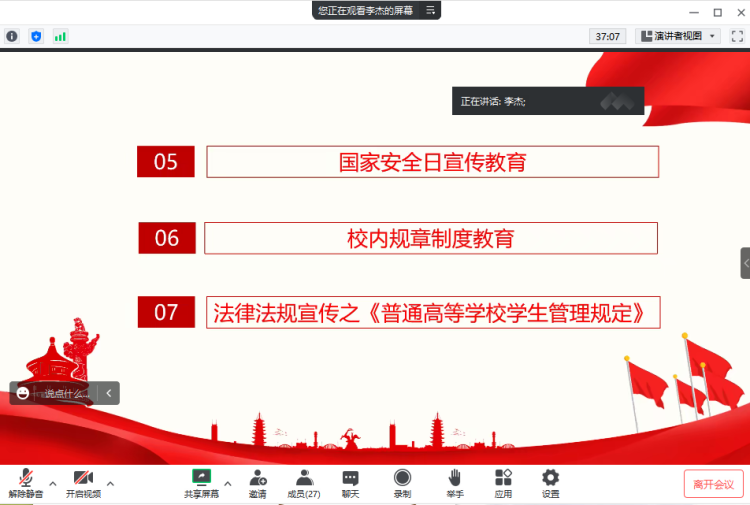The height and width of the screenshot is (505, 750).
Task: Open the 应用 apps panel
Action: [x=503, y=483]
